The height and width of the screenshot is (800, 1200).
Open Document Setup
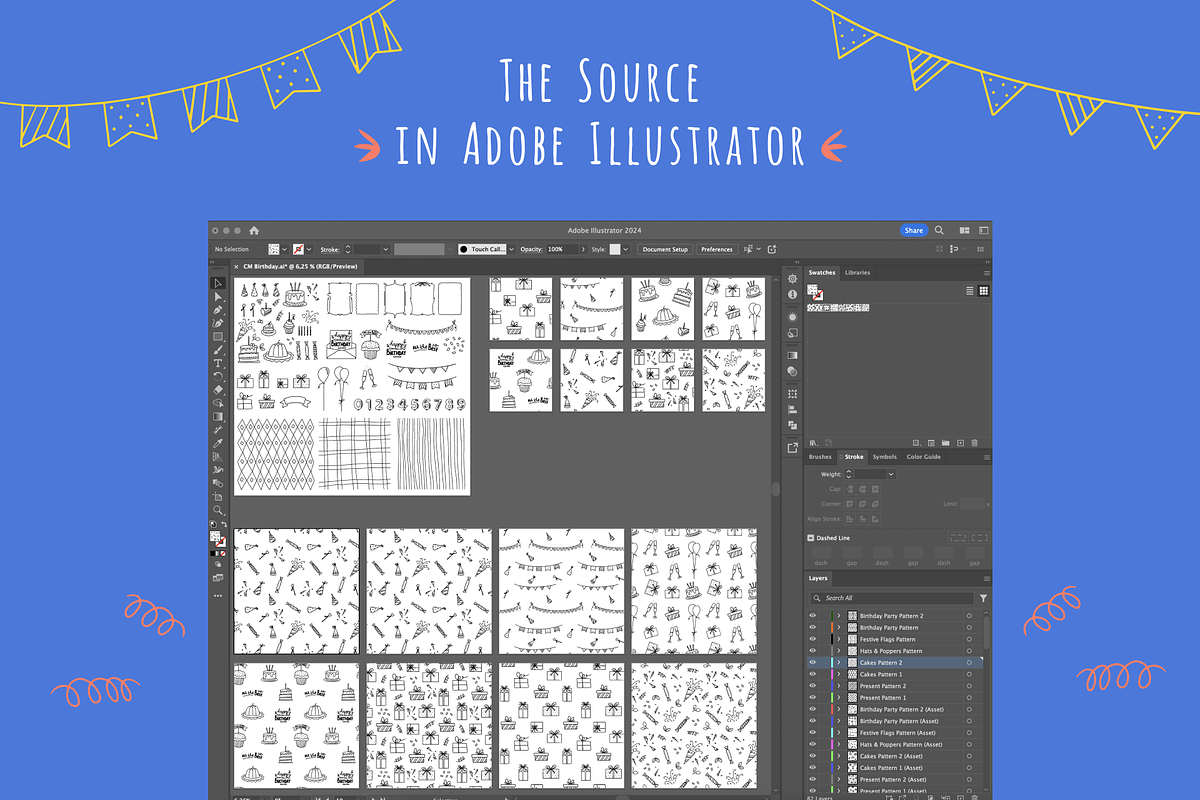click(665, 249)
